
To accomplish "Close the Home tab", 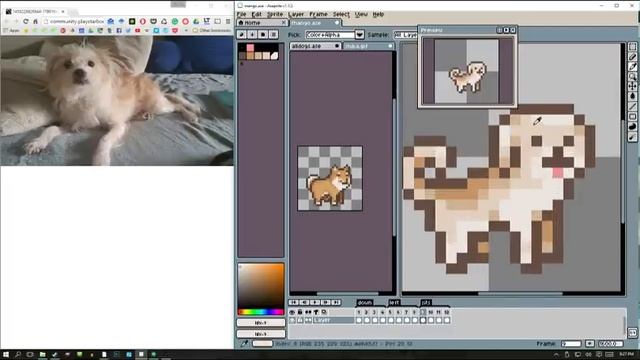I will [284, 23].
